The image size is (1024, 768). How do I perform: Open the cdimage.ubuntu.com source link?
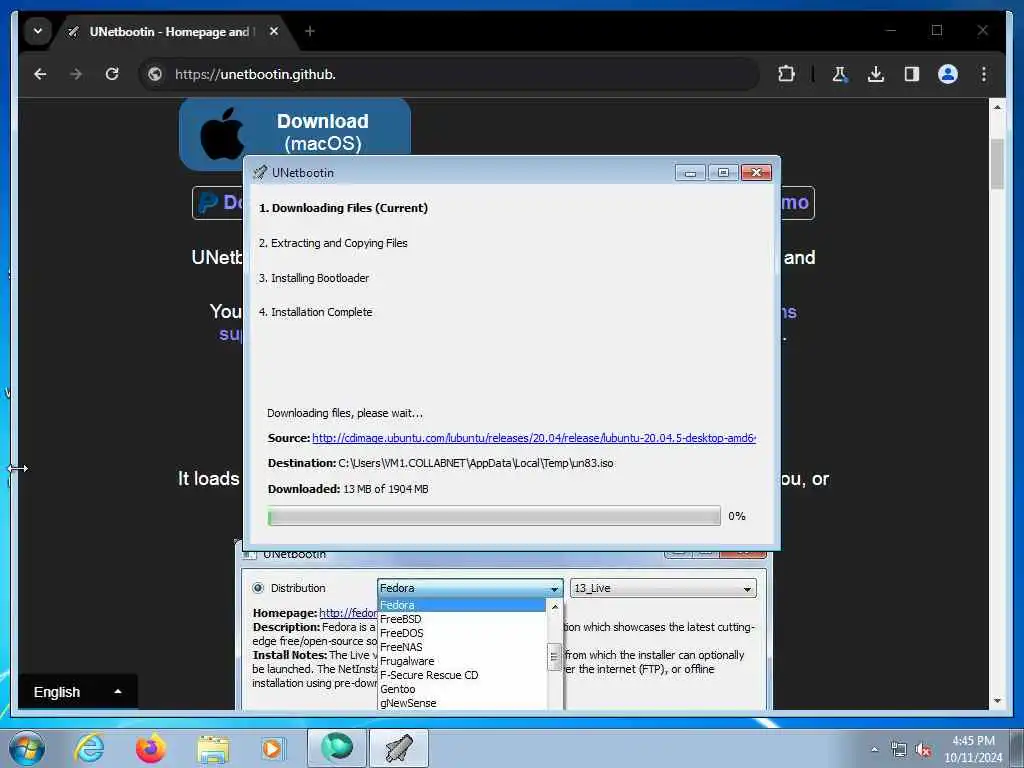point(534,438)
